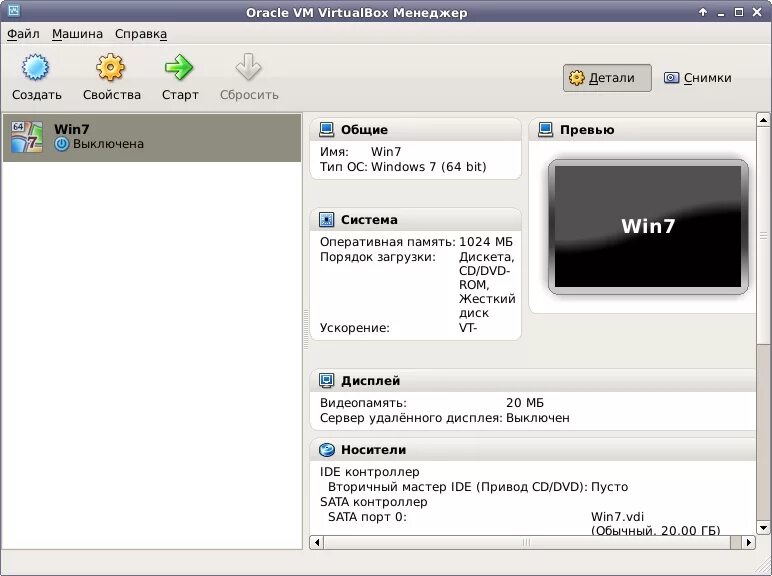
Task: Click the VirtualBox title bar app icon
Action: pos(13,10)
